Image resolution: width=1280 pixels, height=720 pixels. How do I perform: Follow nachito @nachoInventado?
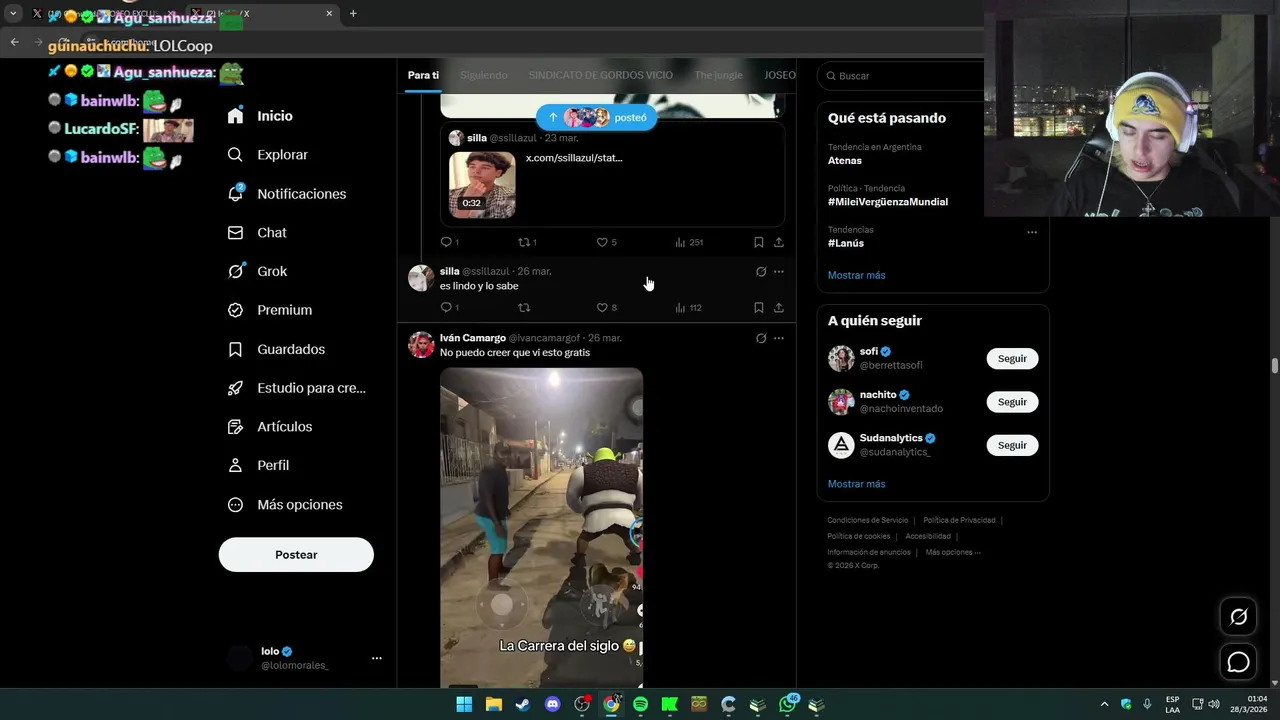1012,402
